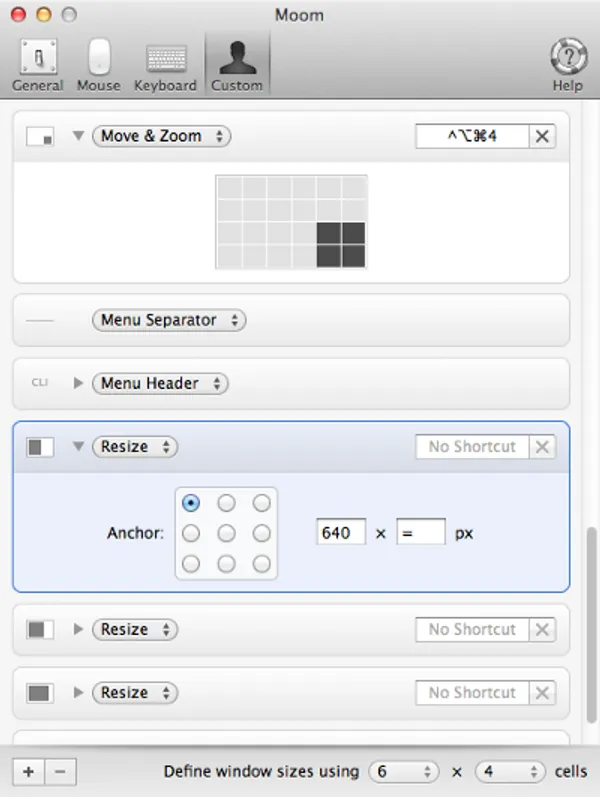Select the bottom-left anchor radio button
Image resolution: width=600 pixels, height=797 pixels.
tap(191, 564)
